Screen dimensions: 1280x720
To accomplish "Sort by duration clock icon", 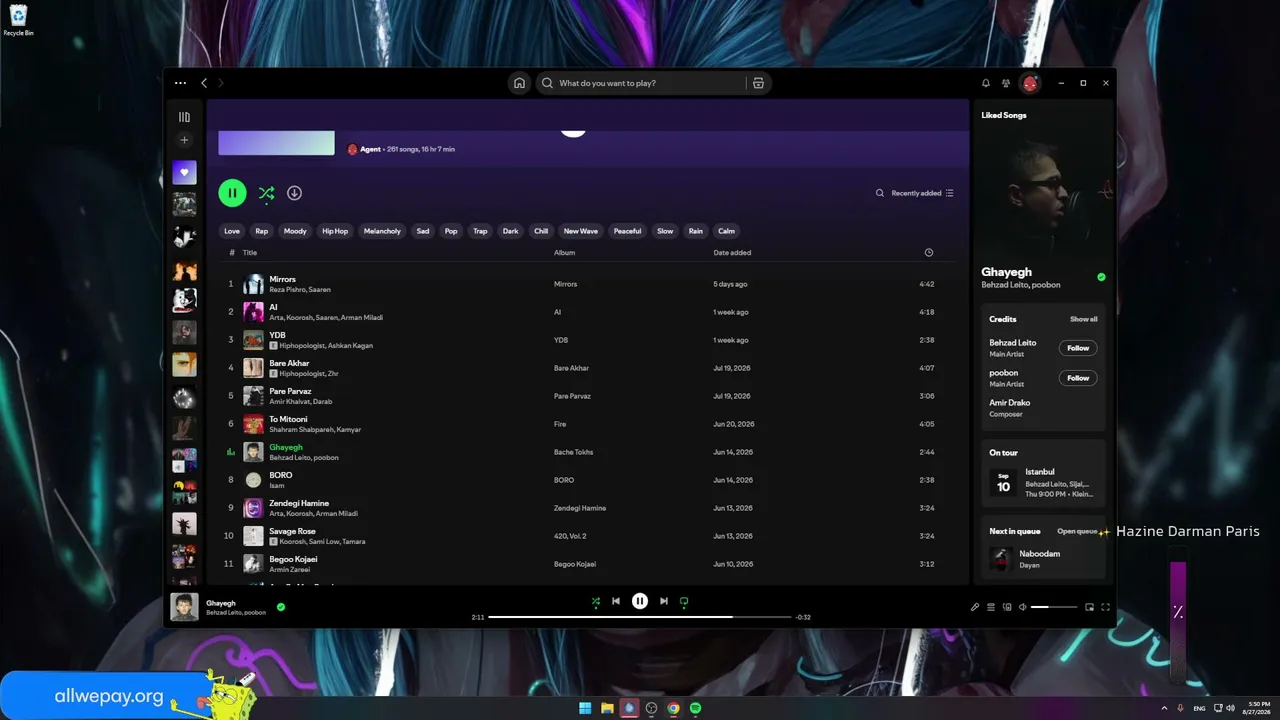I will coord(929,253).
